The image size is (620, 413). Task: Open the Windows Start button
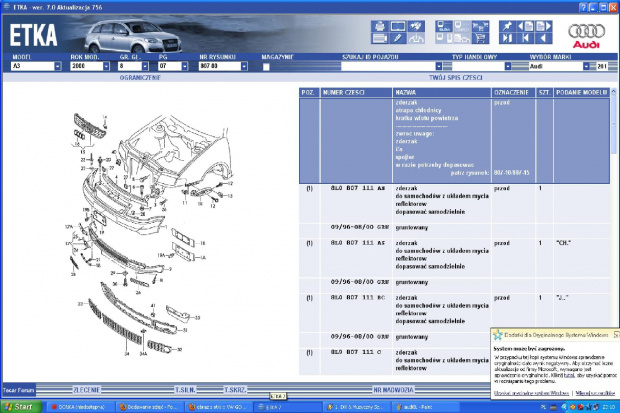21,407
